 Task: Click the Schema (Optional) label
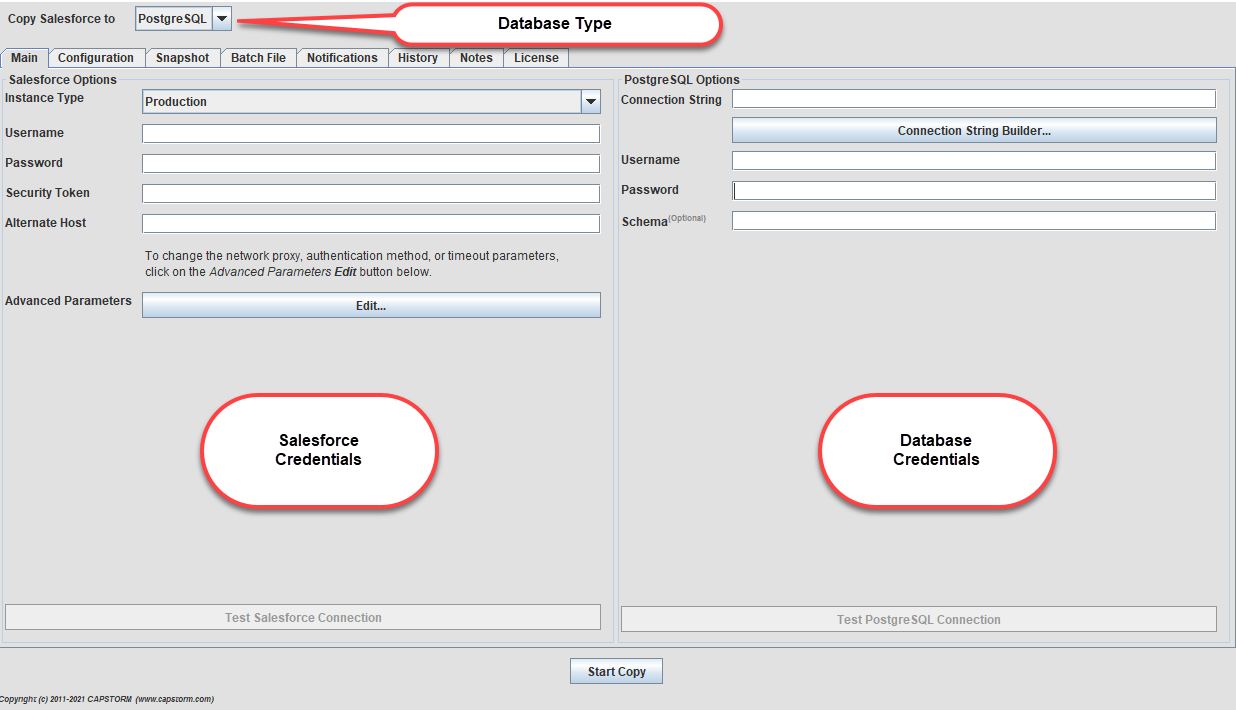(663, 221)
